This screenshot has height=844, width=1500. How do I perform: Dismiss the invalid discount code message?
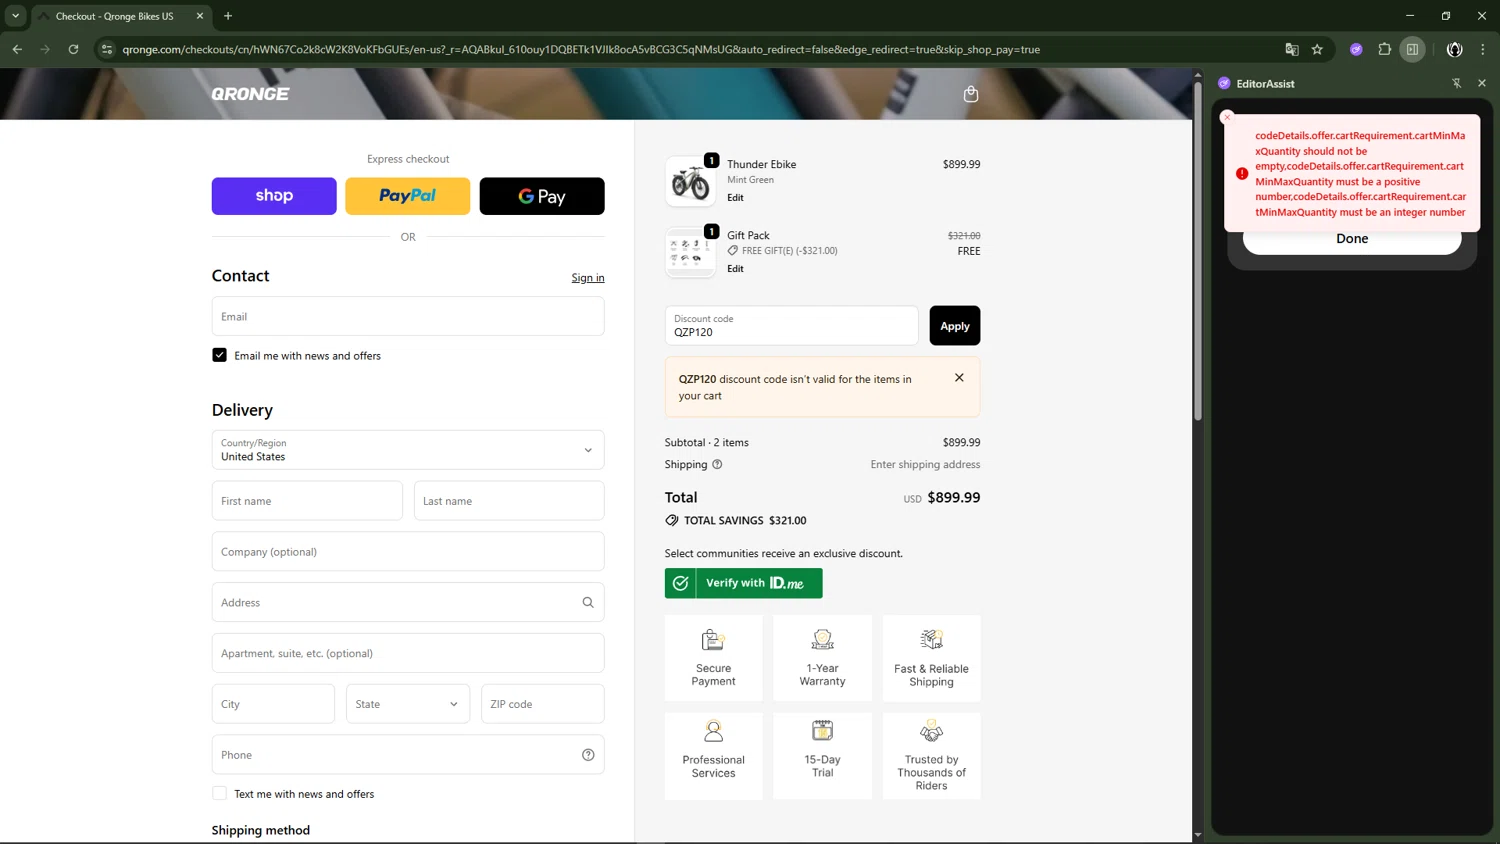[x=959, y=378]
